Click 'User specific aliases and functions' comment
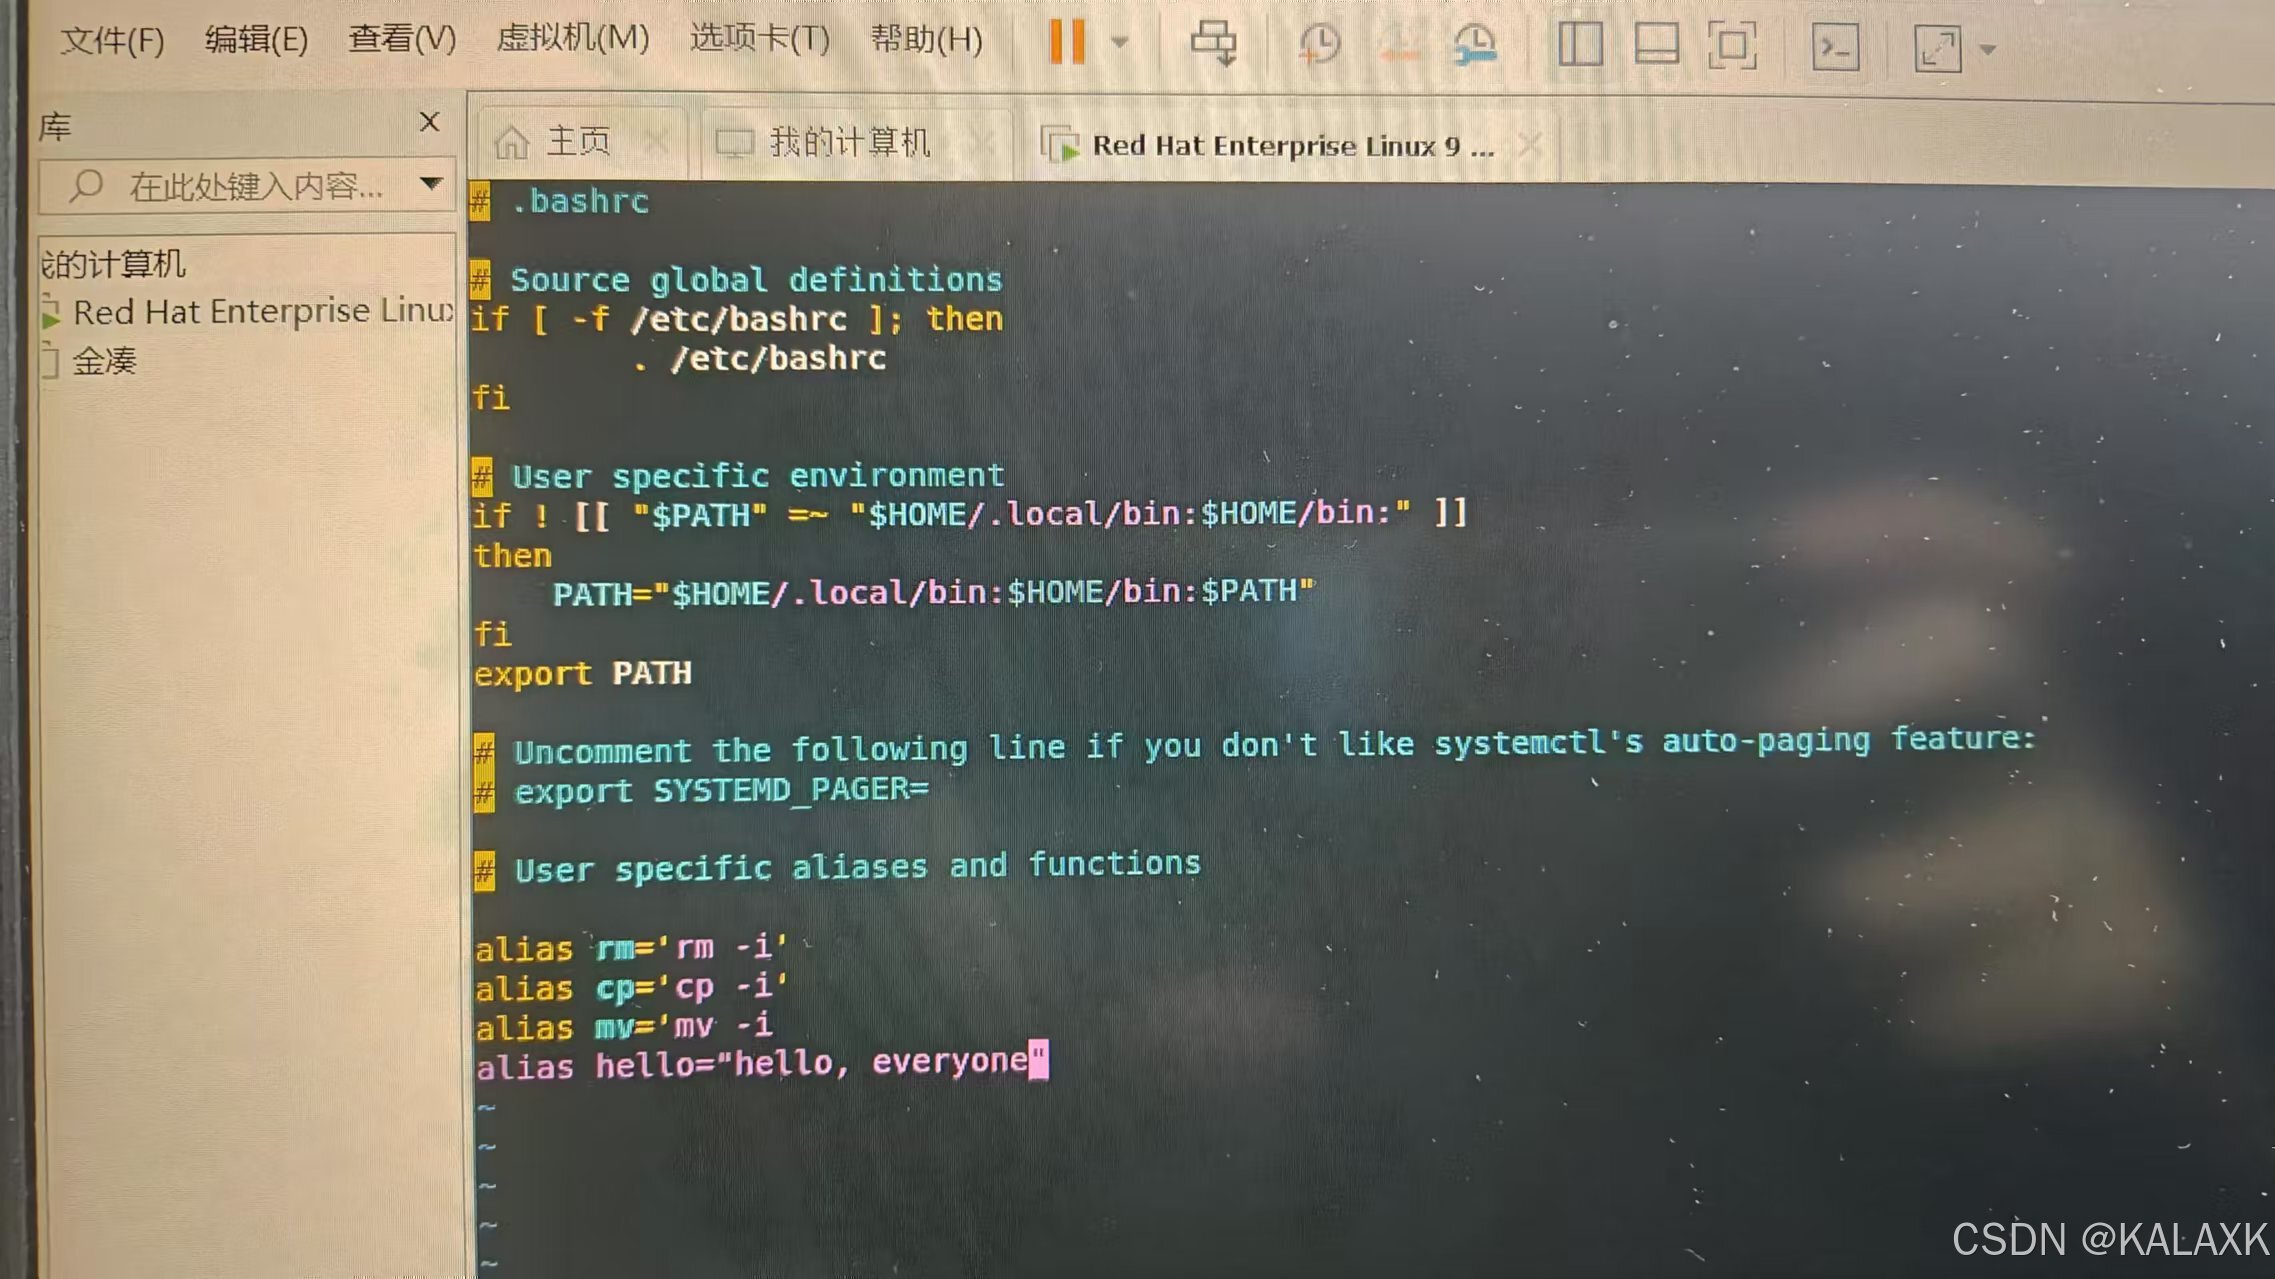The width and height of the screenshot is (2275, 1279). (x=837, y=867)
